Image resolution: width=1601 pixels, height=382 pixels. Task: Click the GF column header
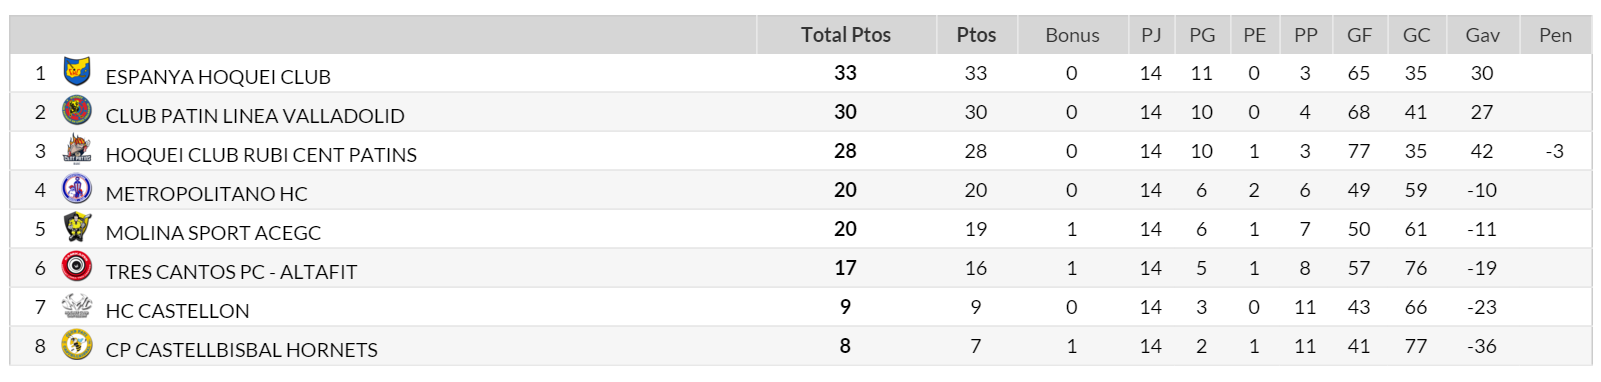pyautogui.click(x=1359, y=35)
